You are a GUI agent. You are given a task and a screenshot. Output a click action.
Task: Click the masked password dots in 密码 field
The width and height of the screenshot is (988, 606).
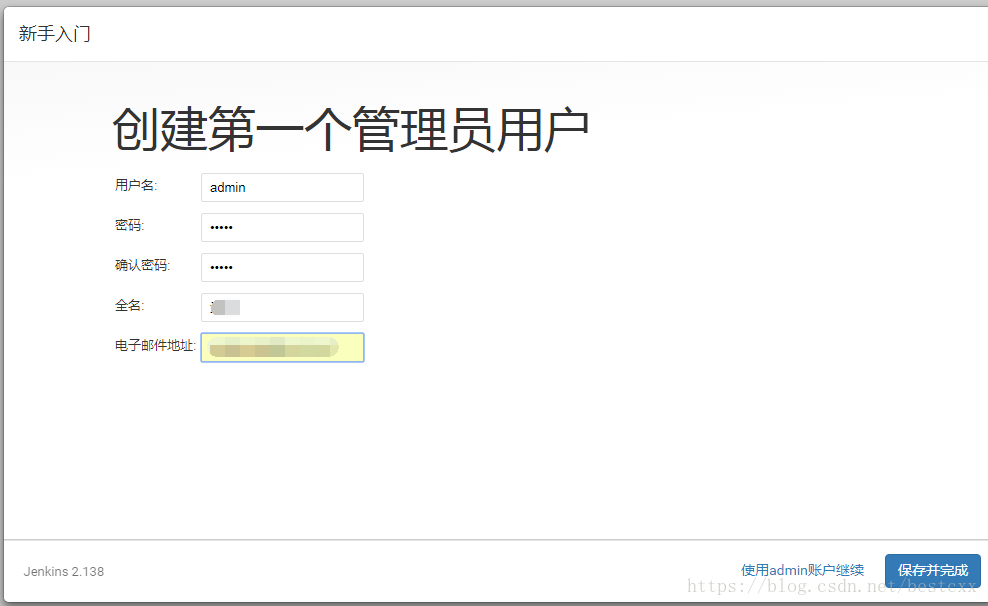pos(221,227)
